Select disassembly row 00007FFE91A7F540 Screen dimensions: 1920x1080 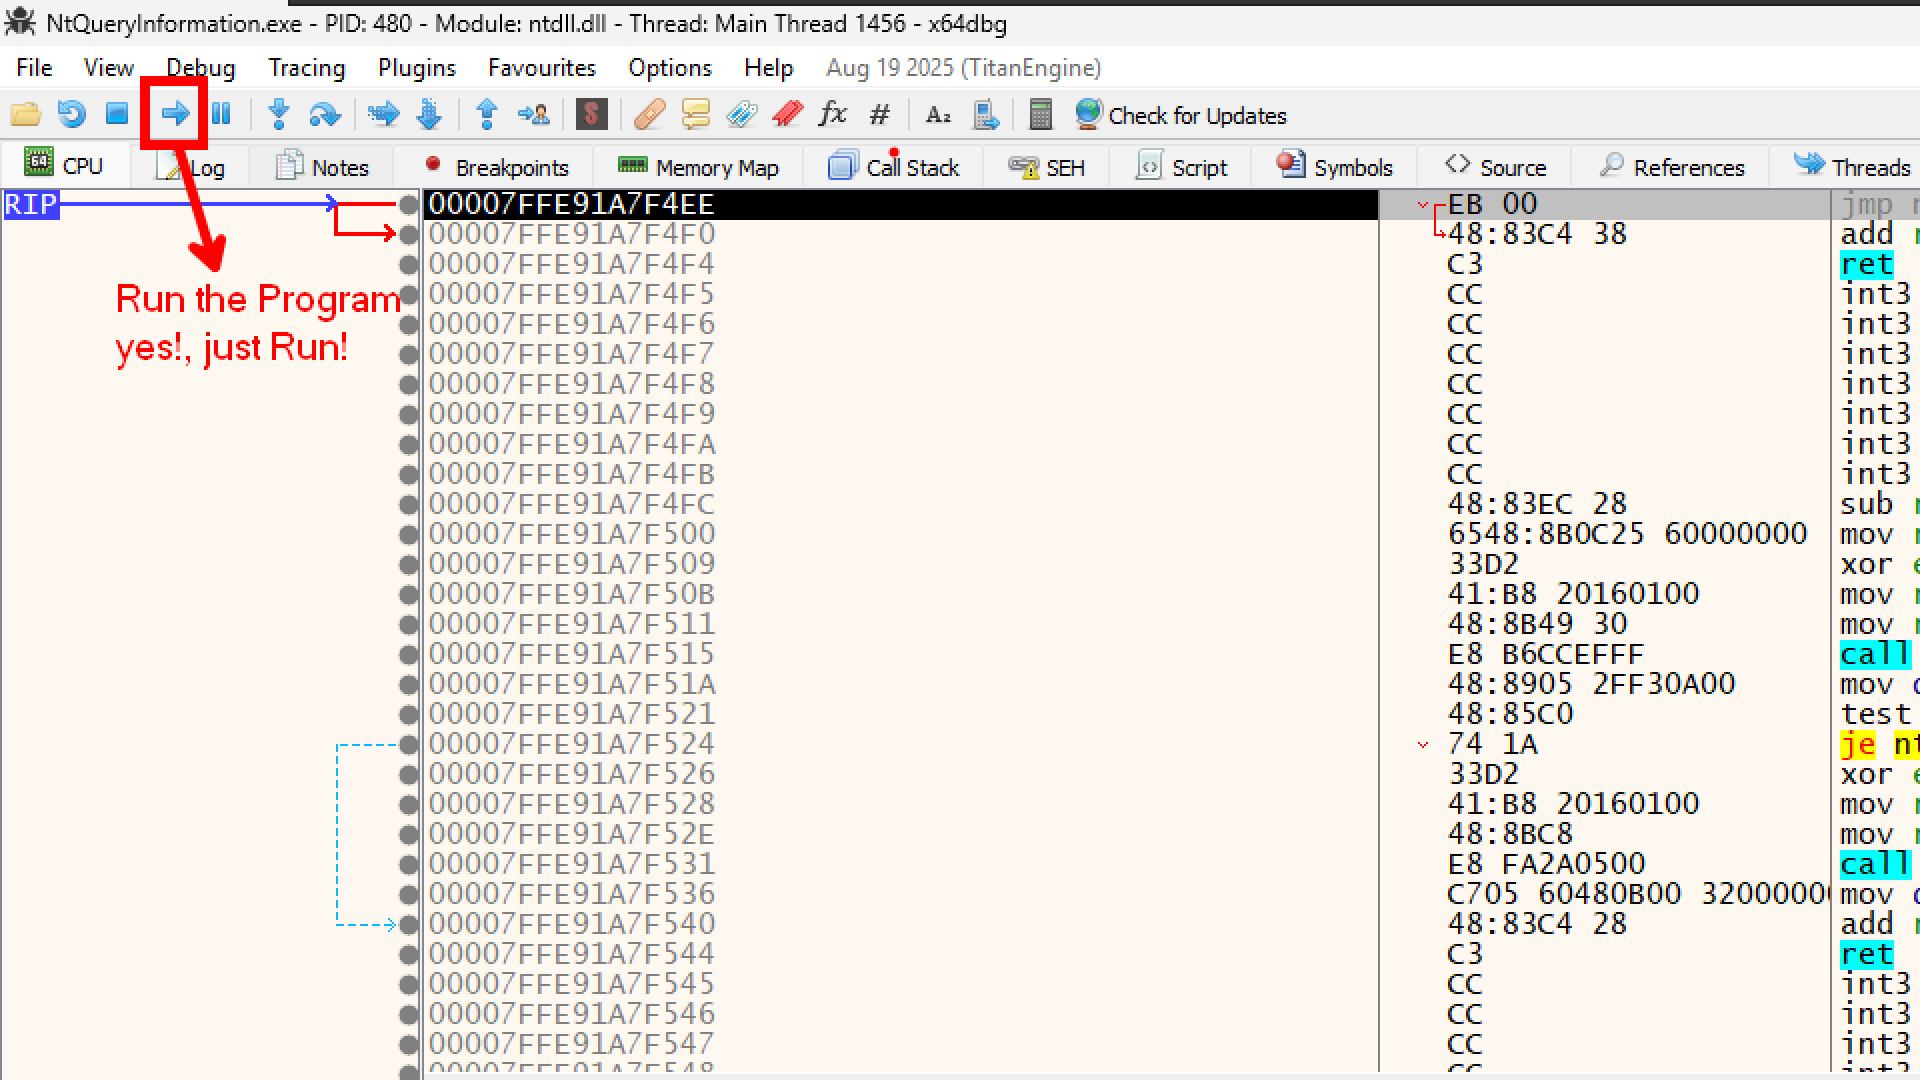point(572,924)
